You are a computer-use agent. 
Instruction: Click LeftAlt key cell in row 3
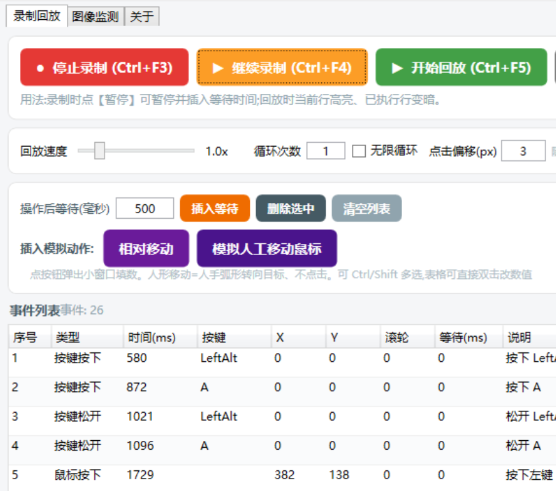click(x=219, y=416)
